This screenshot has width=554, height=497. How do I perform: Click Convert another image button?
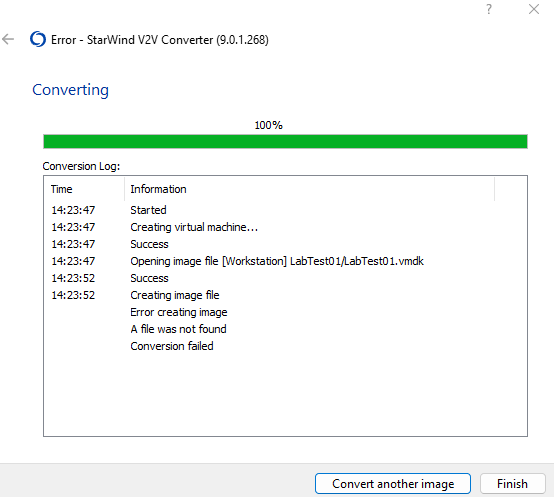(x=393, y=484)
